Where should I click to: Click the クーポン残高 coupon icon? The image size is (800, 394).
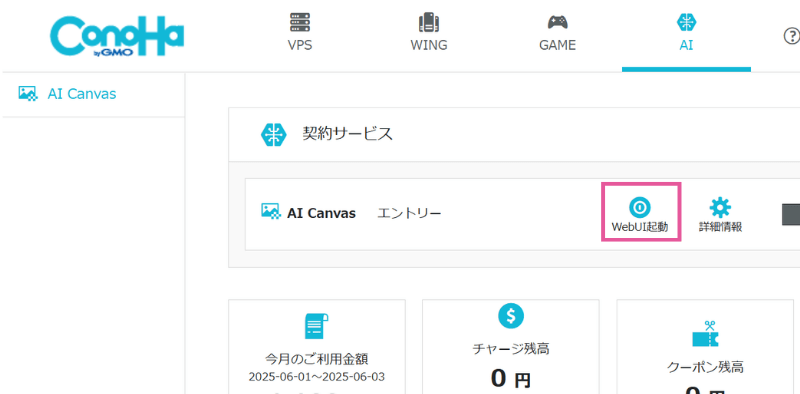[x=705, y=334]
